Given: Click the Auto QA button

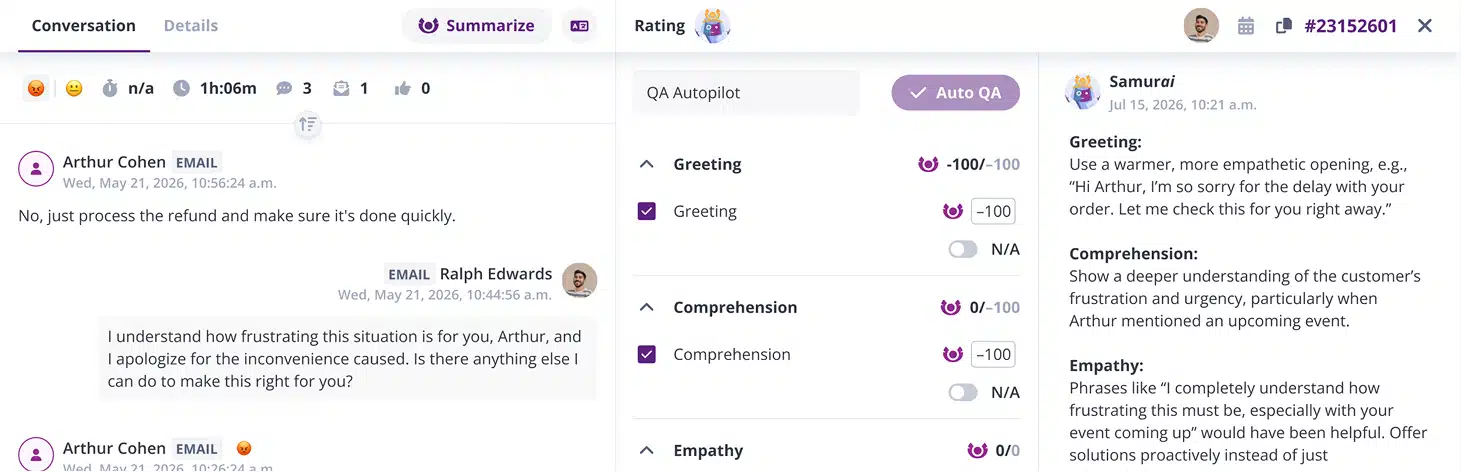Looking at the screenshot, I should point(955,93).
